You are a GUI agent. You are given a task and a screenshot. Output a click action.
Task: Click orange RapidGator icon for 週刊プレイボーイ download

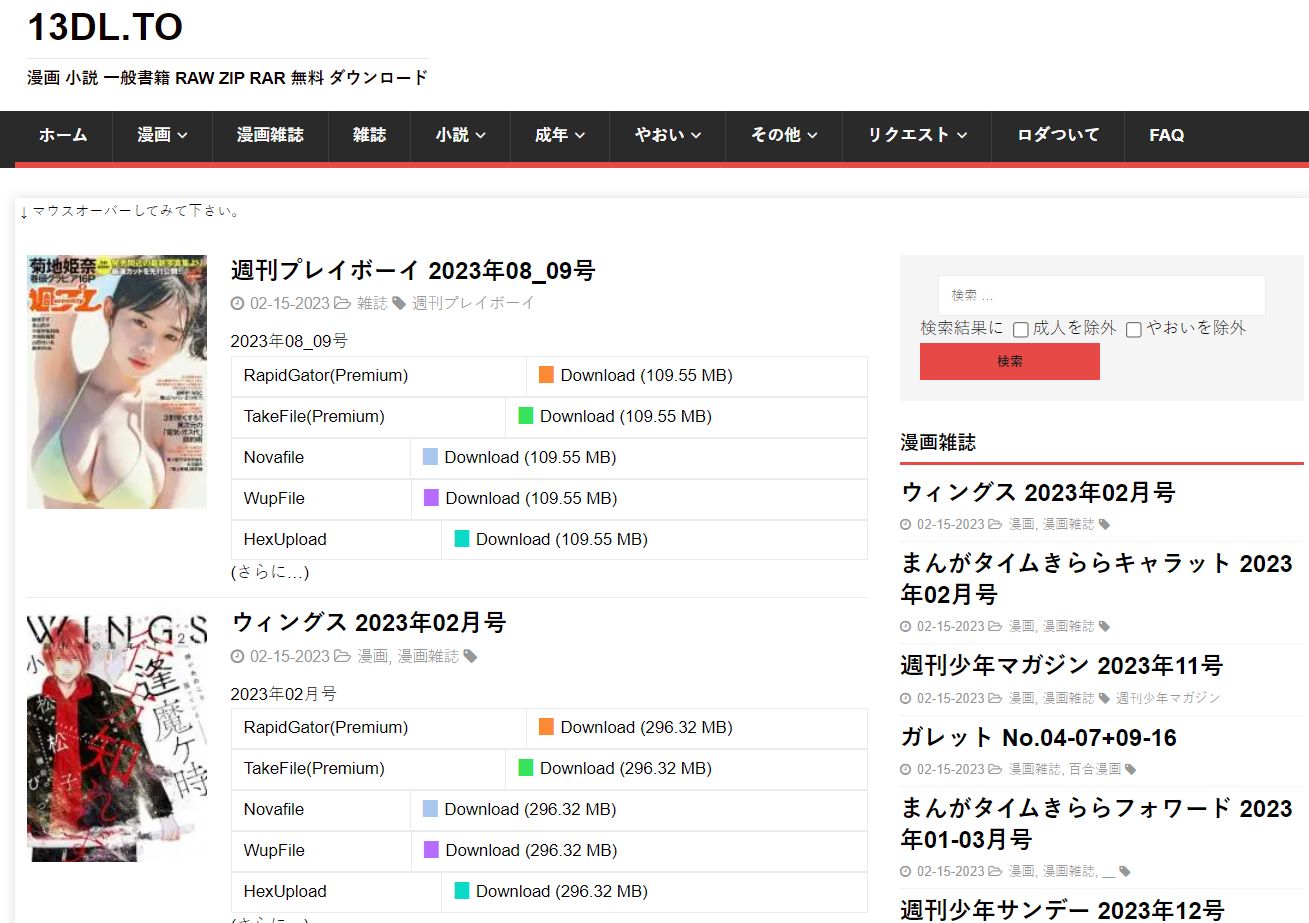click(546, 375)
